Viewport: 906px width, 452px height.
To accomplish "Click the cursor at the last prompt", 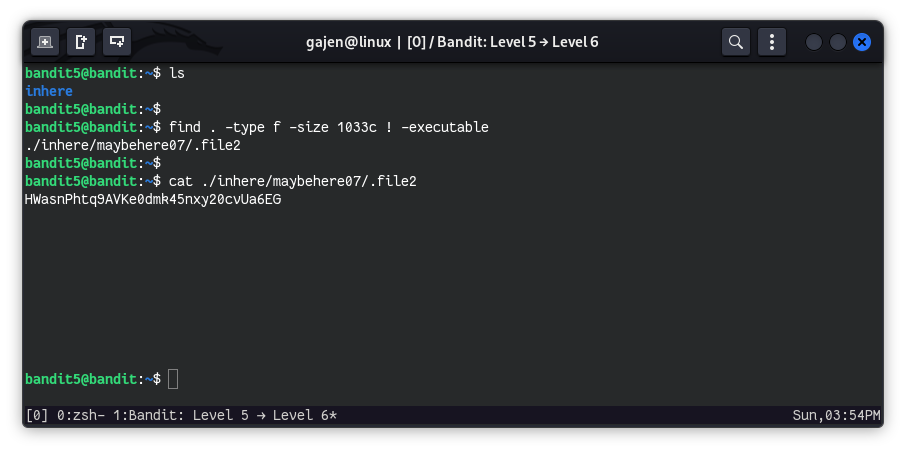I will point(173,379).
